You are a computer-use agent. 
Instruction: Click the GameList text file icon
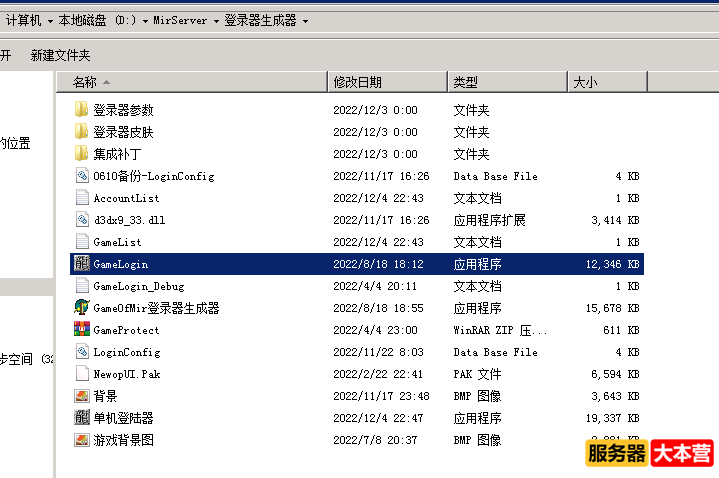click(82, 242)
